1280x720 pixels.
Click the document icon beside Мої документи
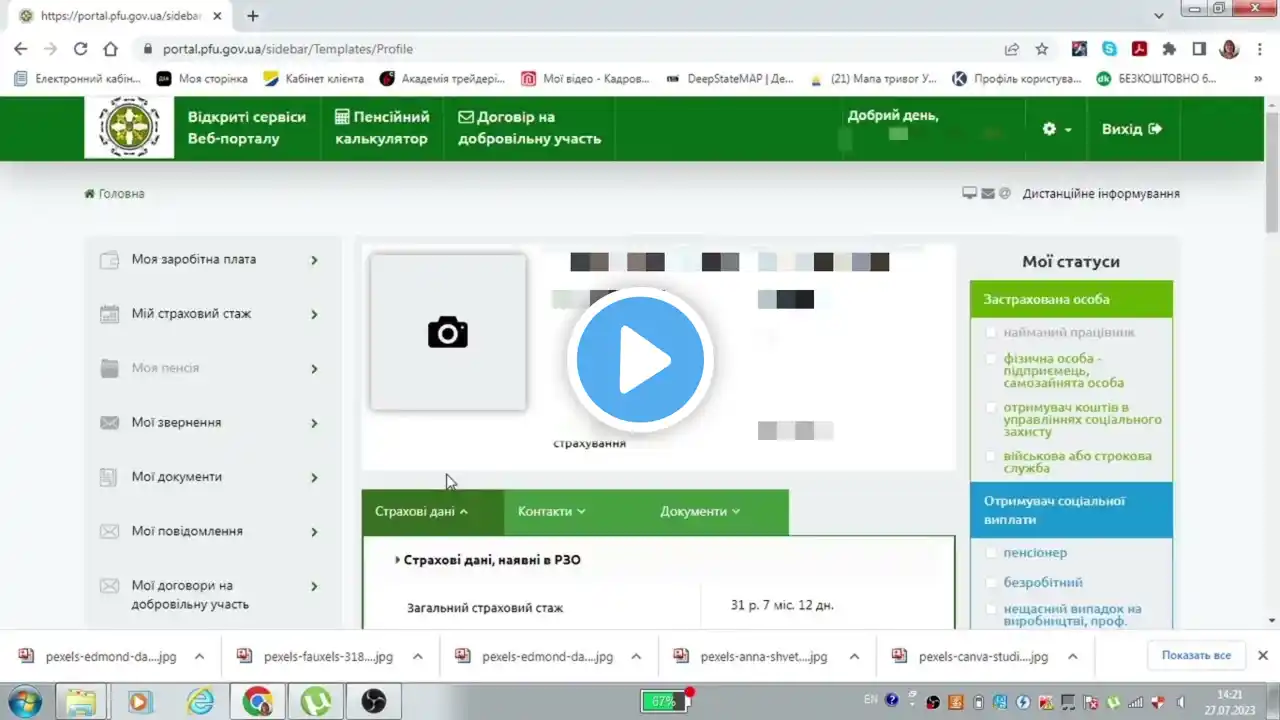click(x=110, y=477)
